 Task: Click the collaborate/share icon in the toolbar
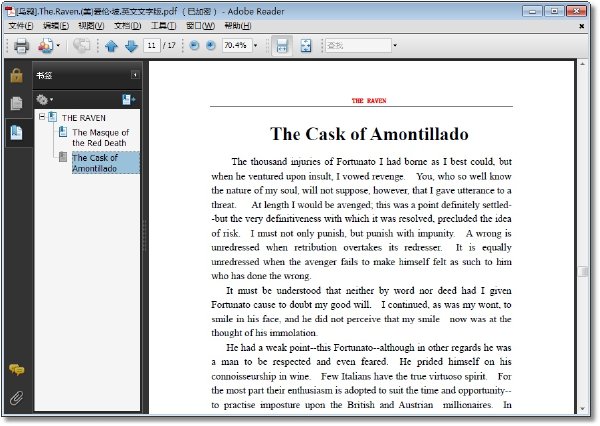(81, 46)
